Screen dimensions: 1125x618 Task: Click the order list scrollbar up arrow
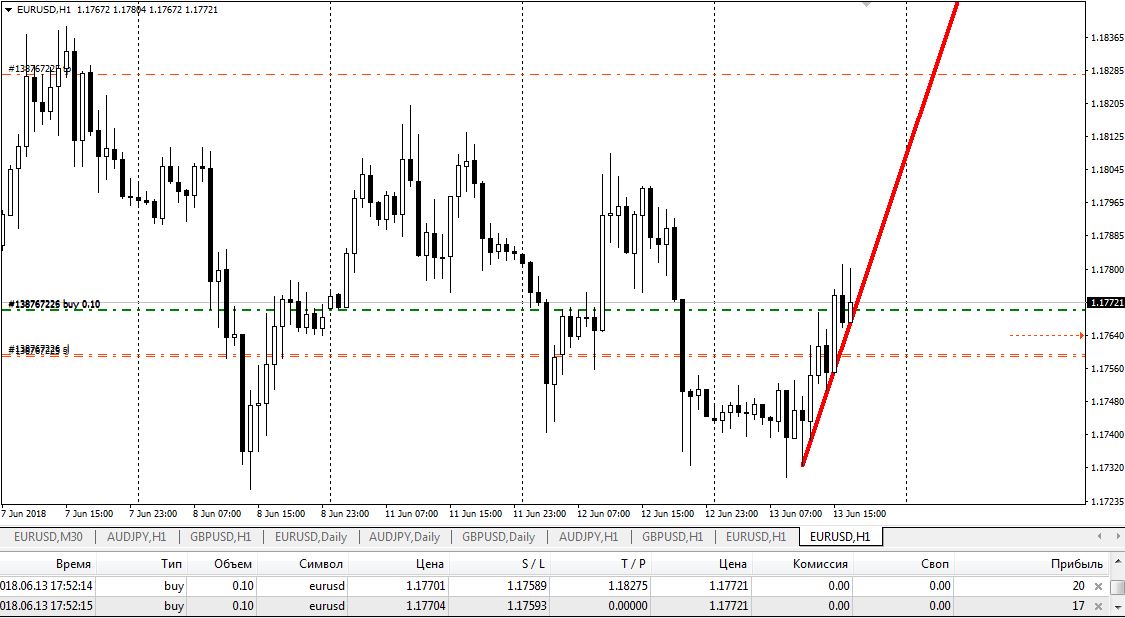coord(1117,563)
